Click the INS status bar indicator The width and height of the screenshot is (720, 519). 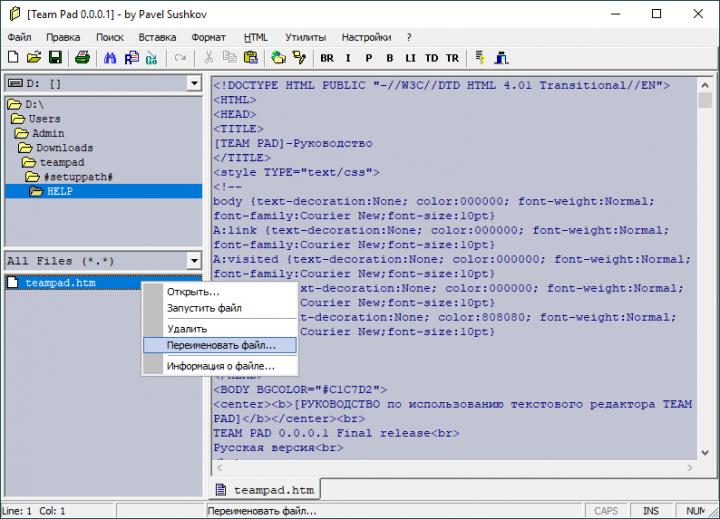point(651,511)
